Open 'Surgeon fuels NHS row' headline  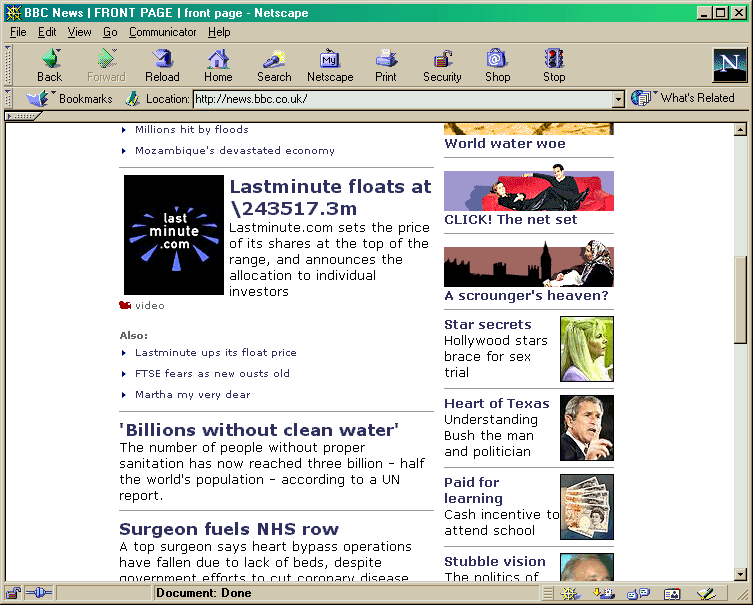click(x=229, y=529)
